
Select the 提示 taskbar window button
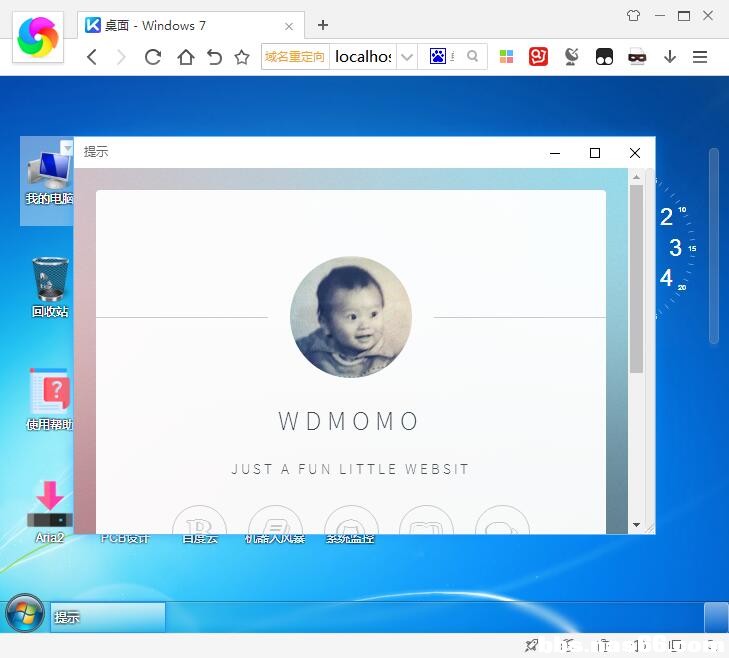pyautogui.click(x=108, y=617)
